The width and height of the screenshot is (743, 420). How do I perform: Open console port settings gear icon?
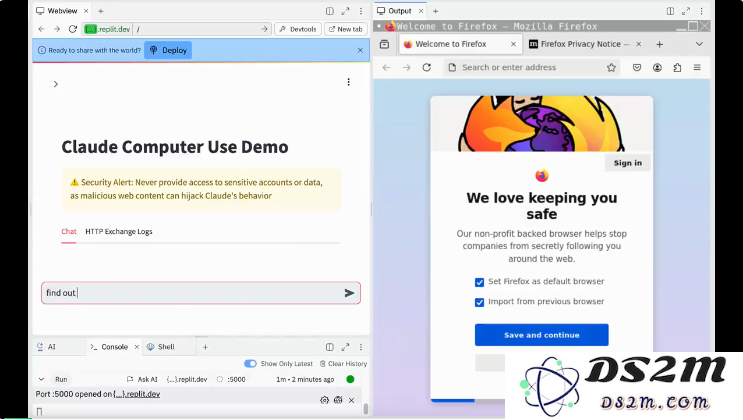pyautogui.click(x=324, y=400)
